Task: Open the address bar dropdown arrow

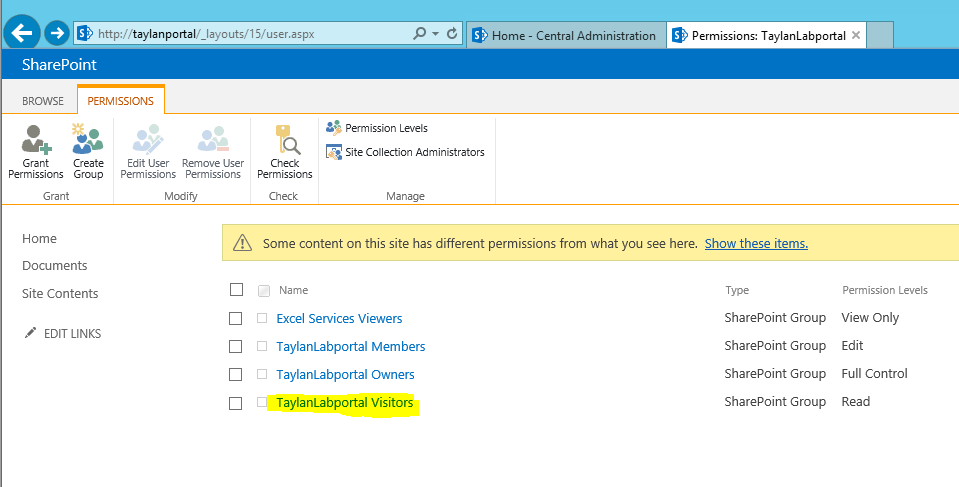Action: (x=435, y=34)
